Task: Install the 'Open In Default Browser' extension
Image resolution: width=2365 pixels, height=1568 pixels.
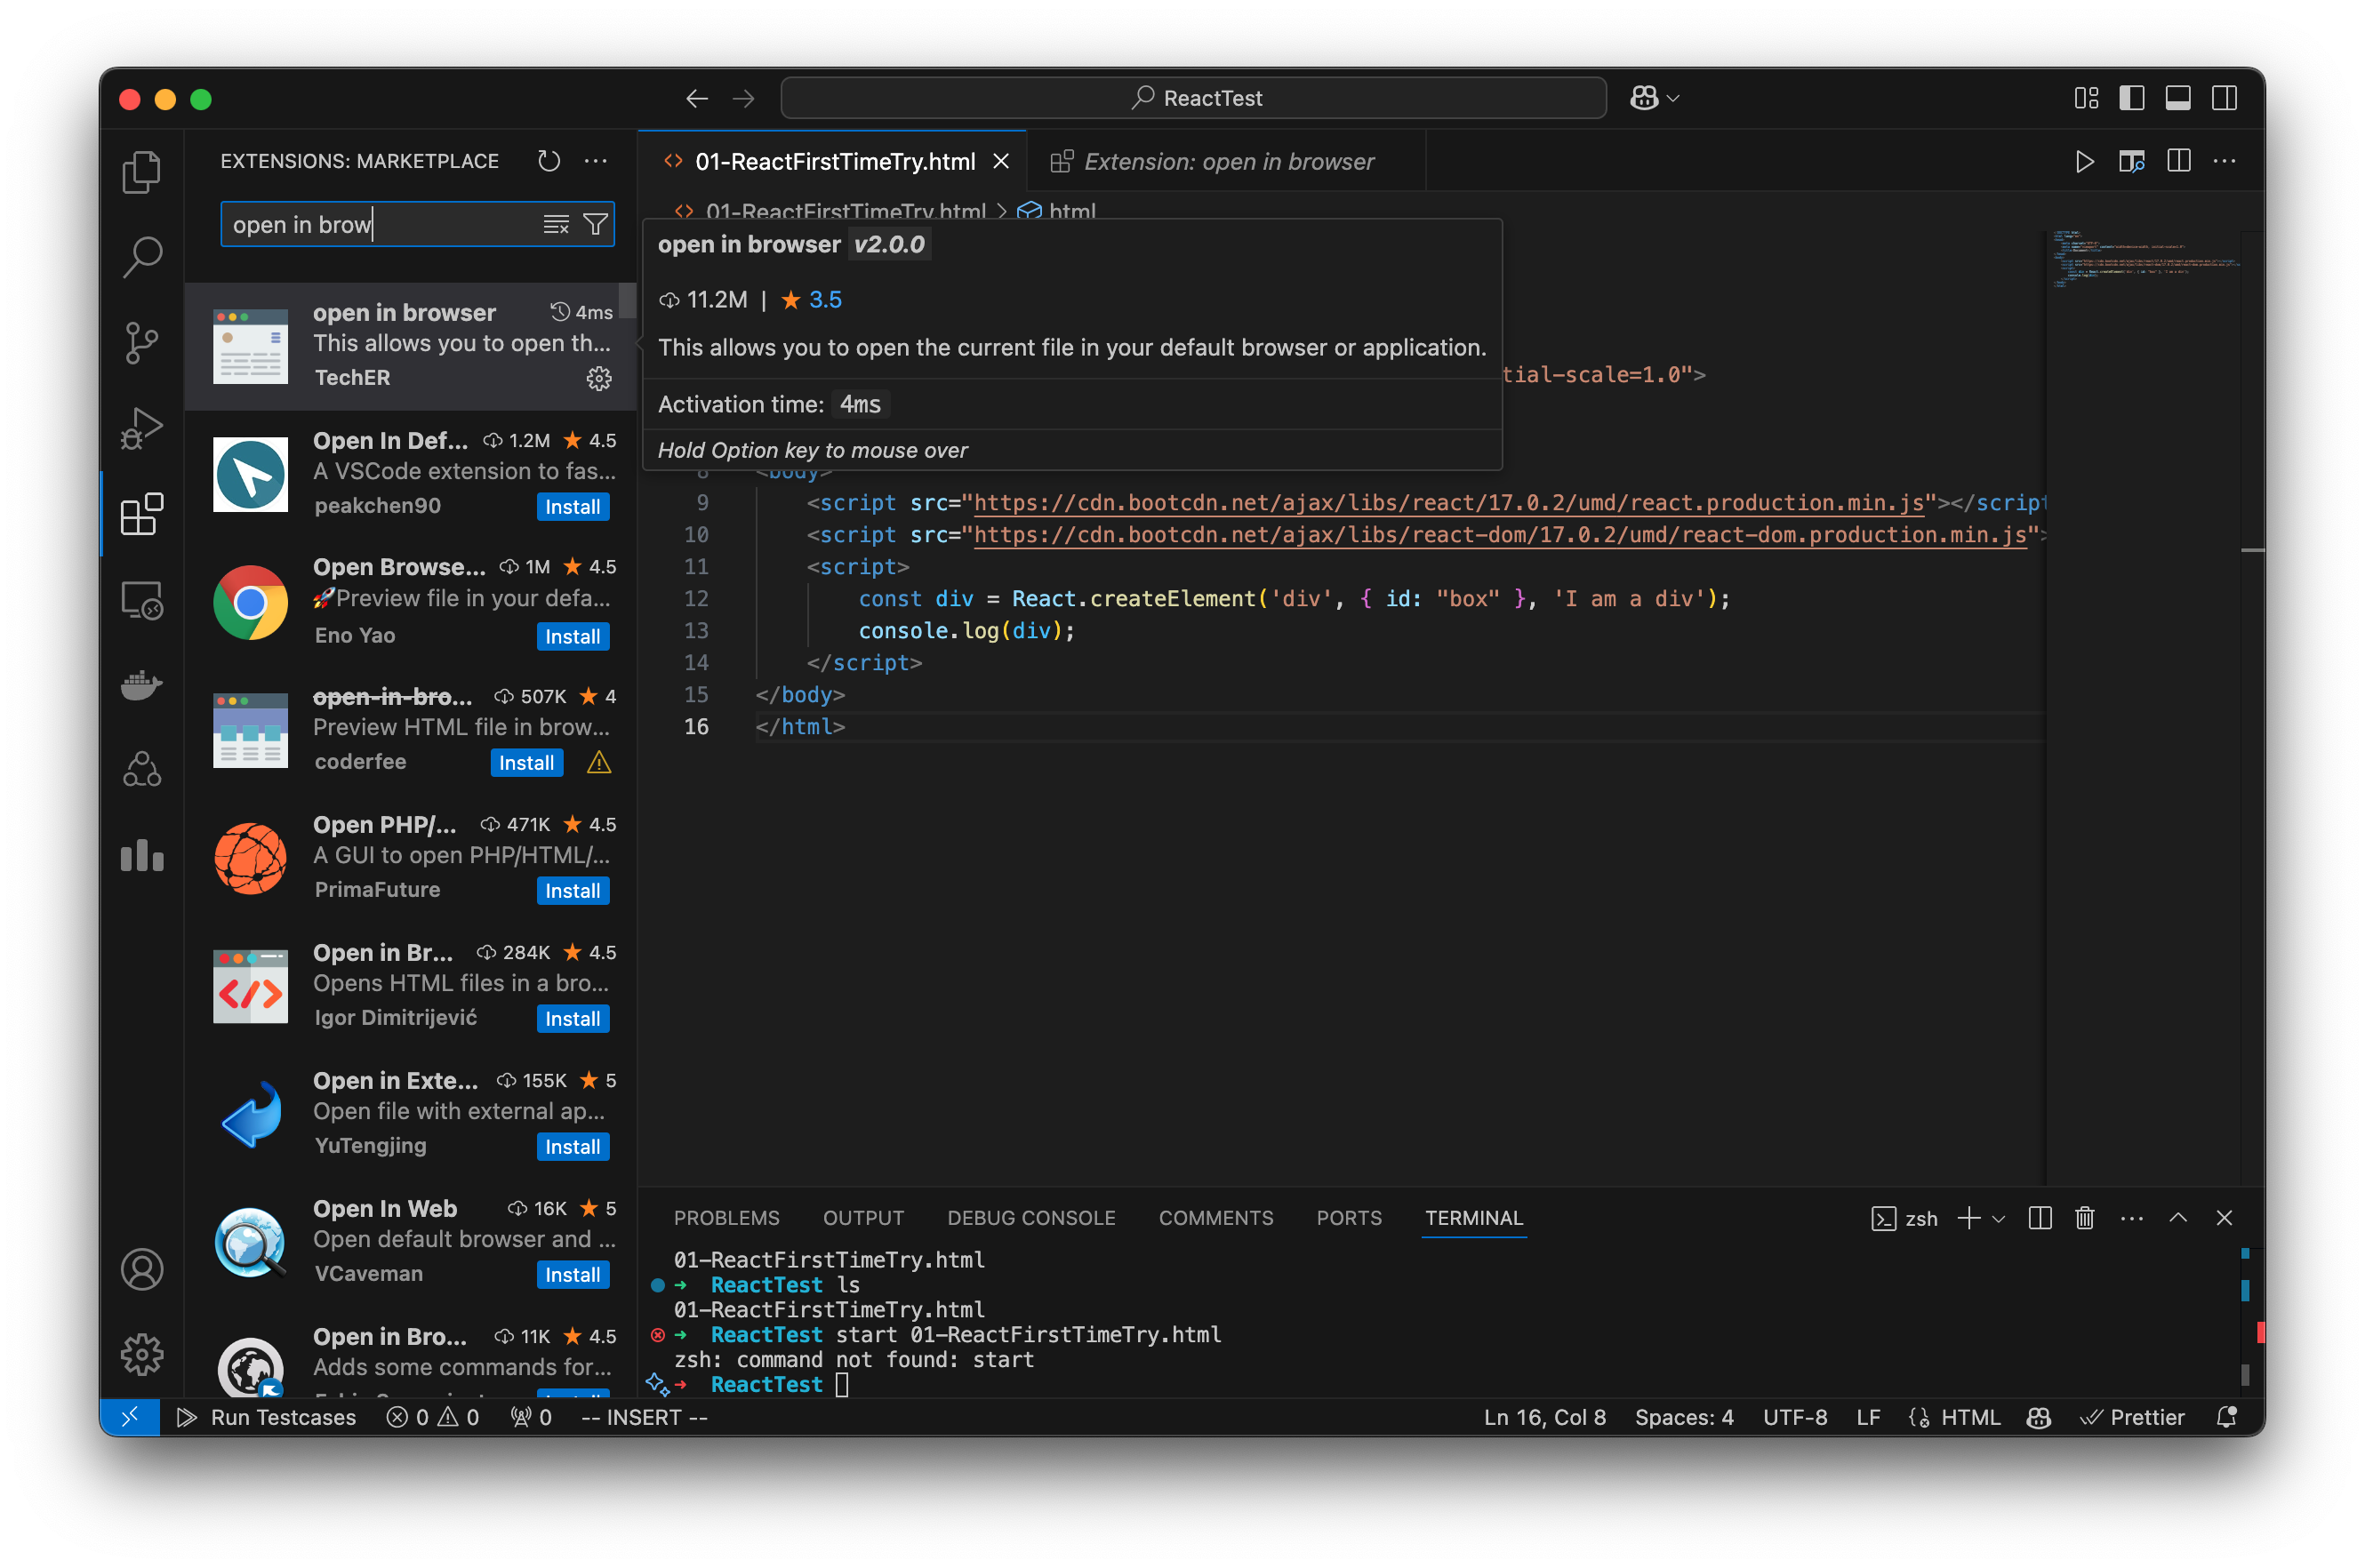Action: (572, 506)
